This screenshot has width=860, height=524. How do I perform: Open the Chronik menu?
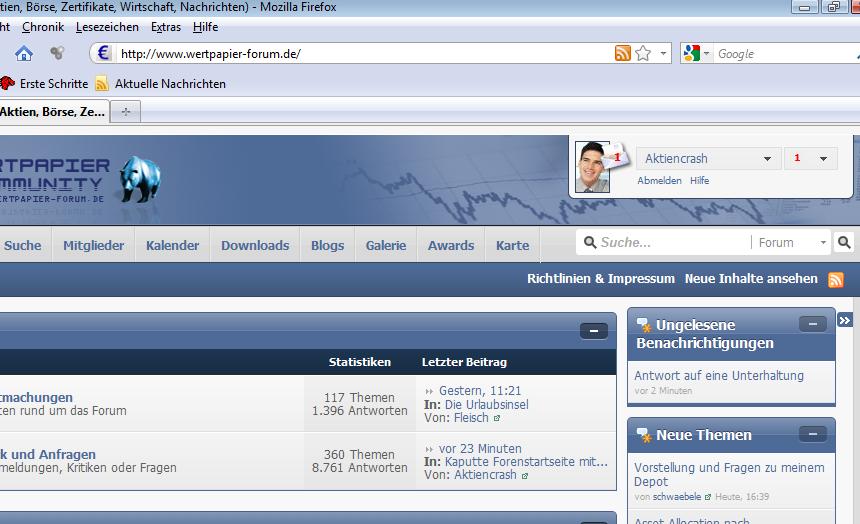coord(43,27)
